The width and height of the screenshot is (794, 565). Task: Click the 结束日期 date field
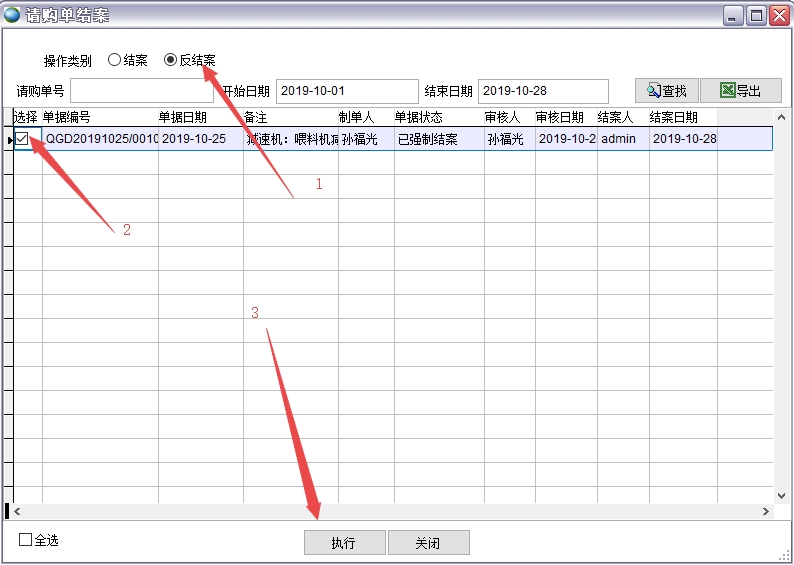pos(542,91)
